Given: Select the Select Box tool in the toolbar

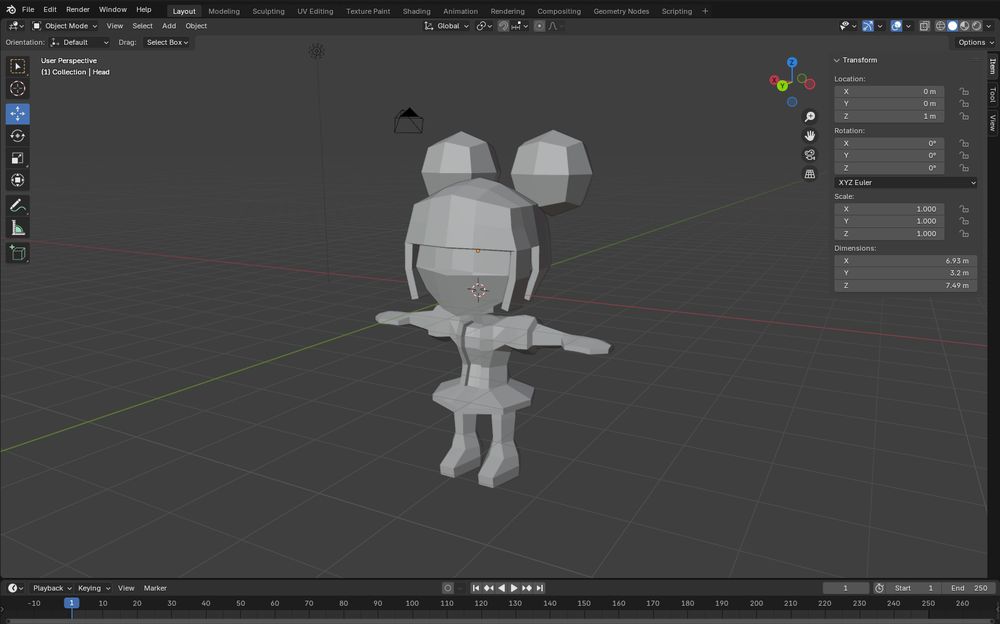Looking at the screenshot, I should [17, 66].
